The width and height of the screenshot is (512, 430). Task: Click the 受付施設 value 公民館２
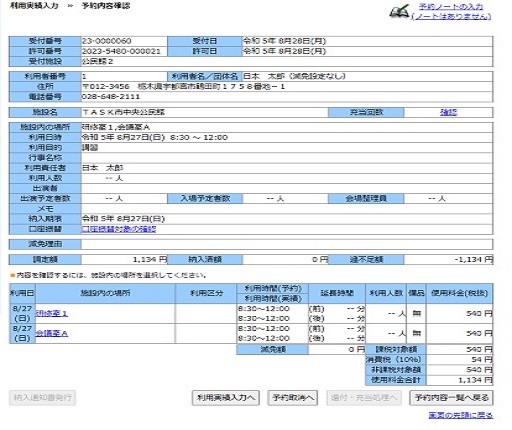click(97, 61)
